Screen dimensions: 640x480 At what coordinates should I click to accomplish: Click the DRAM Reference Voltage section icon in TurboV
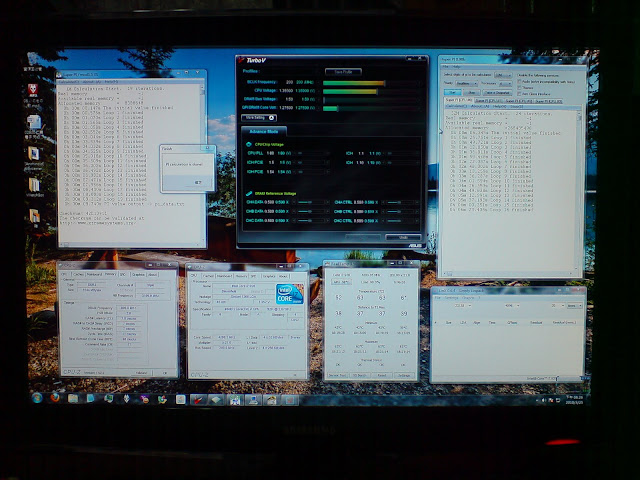(x=249, y=193)
